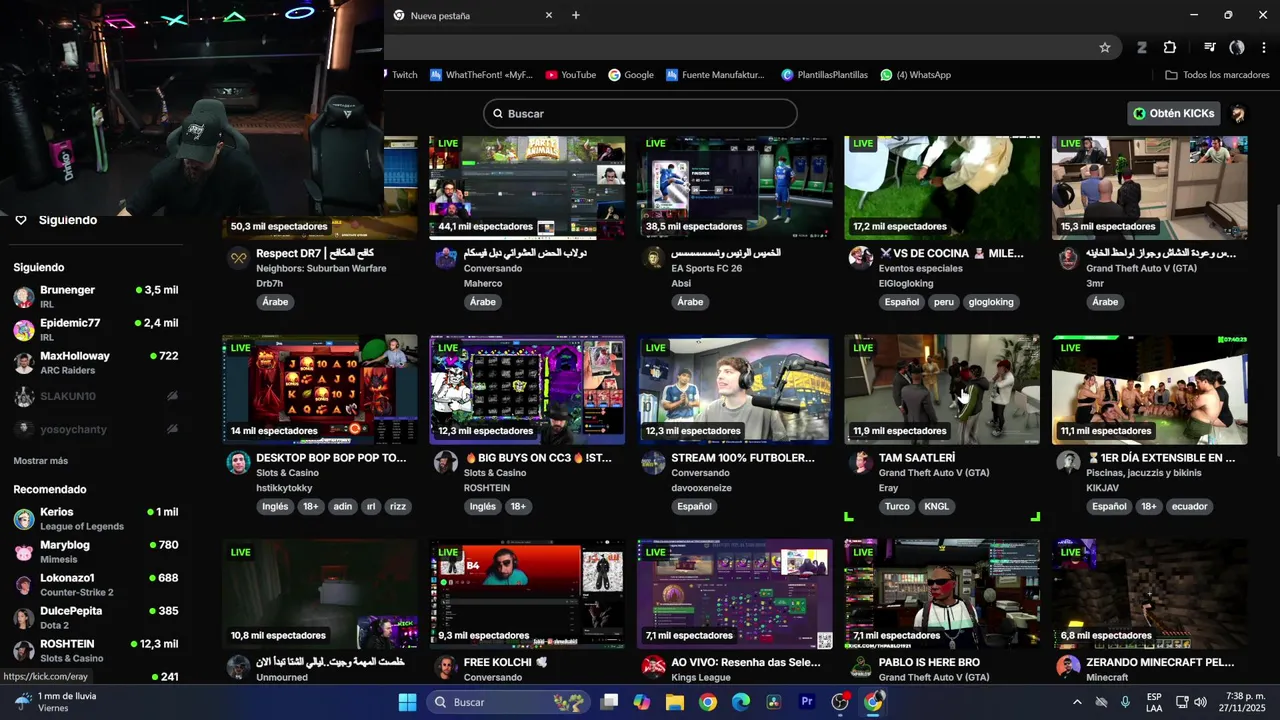Expand the Todos los marcadores folder
Image resolution: width=1280 pixels, height=720 pixels.
[1217, 75]
